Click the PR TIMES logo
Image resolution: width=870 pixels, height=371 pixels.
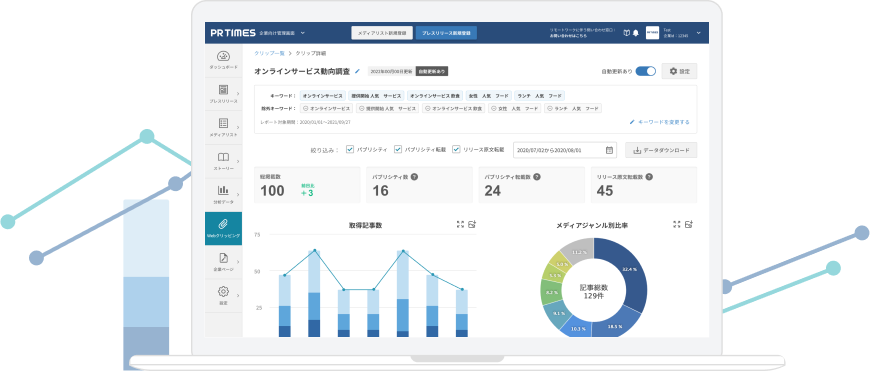click(x=232, y=33)
